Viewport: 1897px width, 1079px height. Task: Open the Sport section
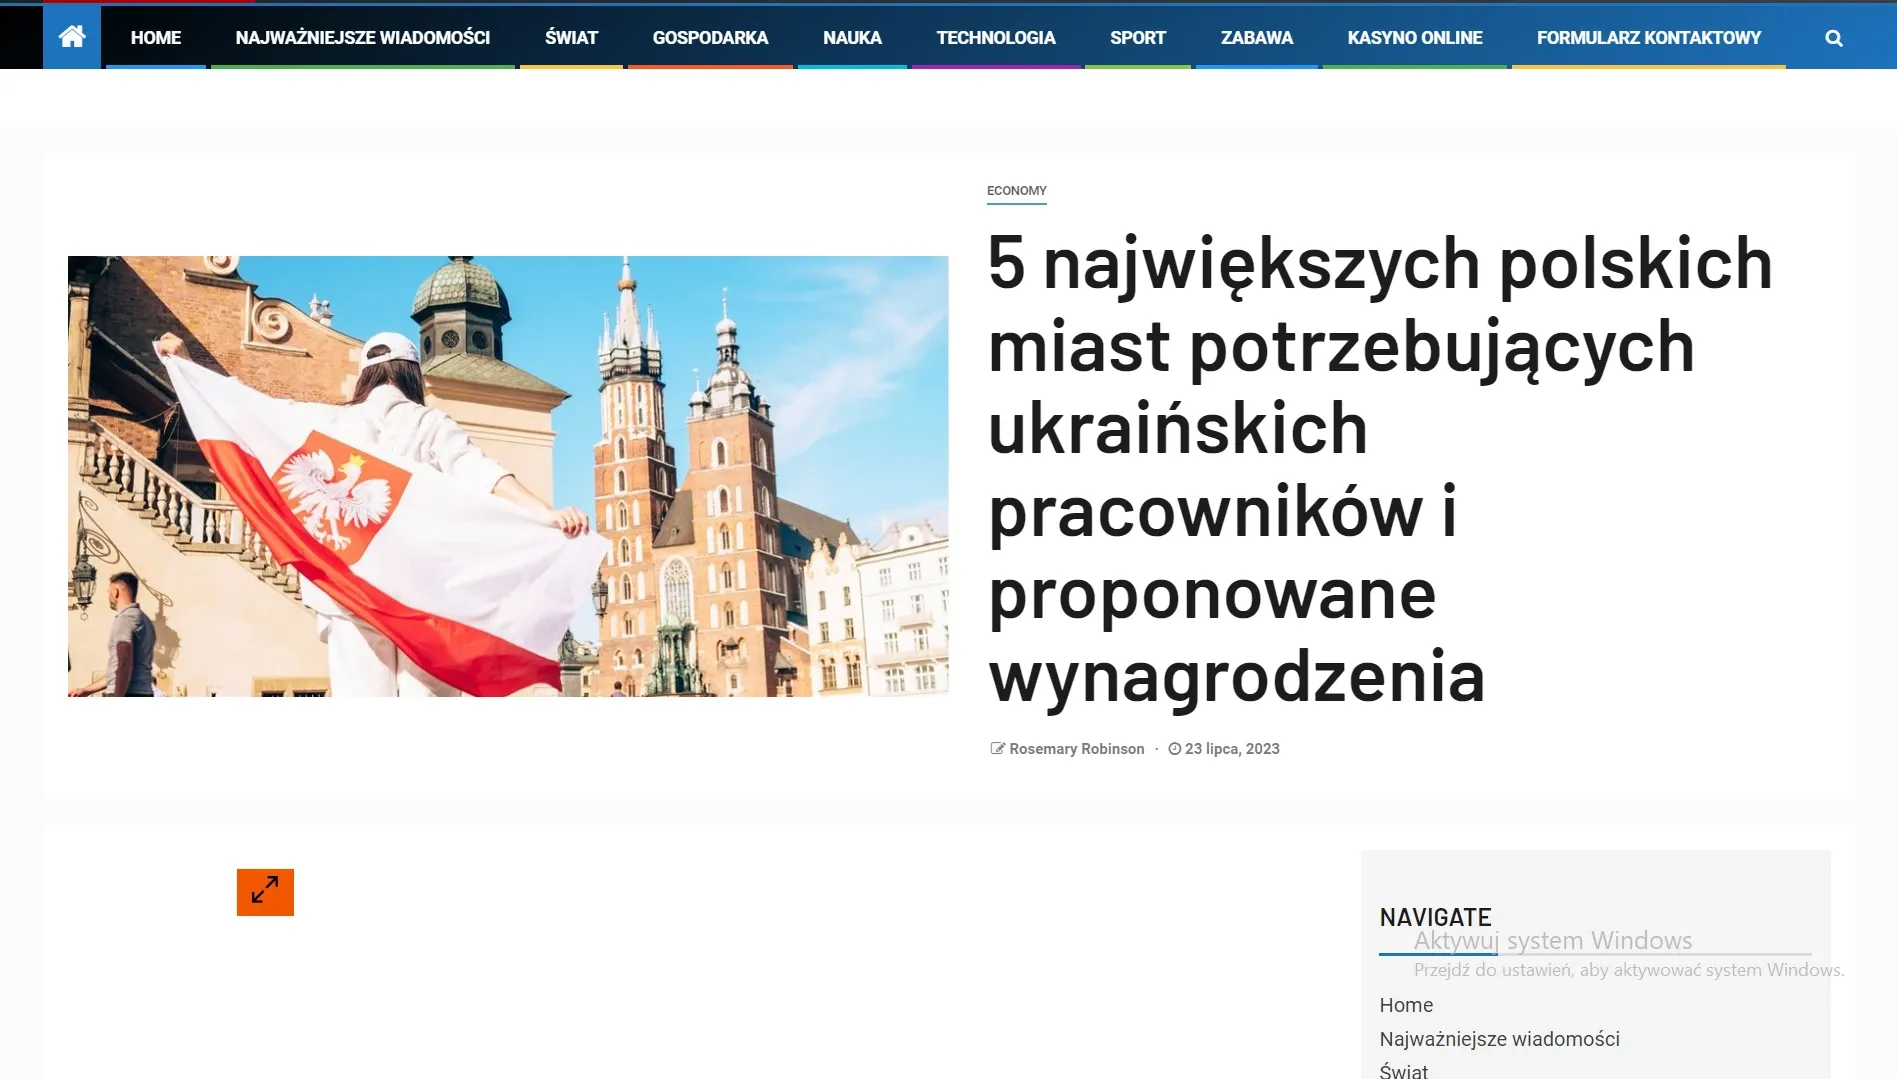1138,38
